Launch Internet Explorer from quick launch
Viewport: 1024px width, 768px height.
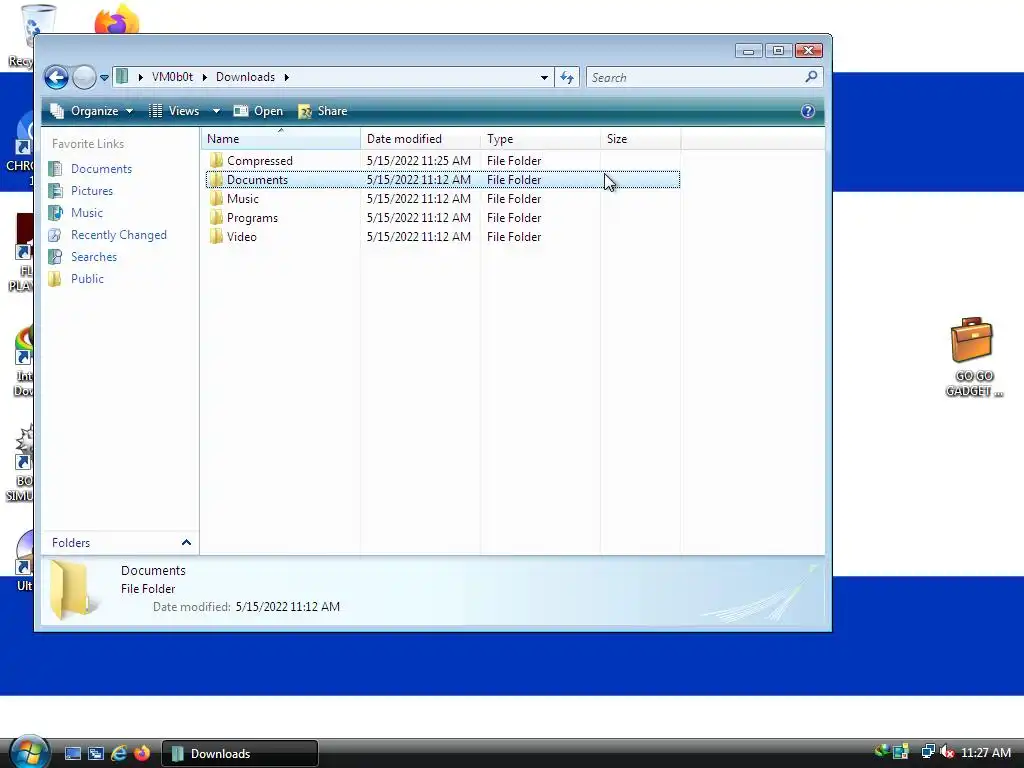pos(119,754)
